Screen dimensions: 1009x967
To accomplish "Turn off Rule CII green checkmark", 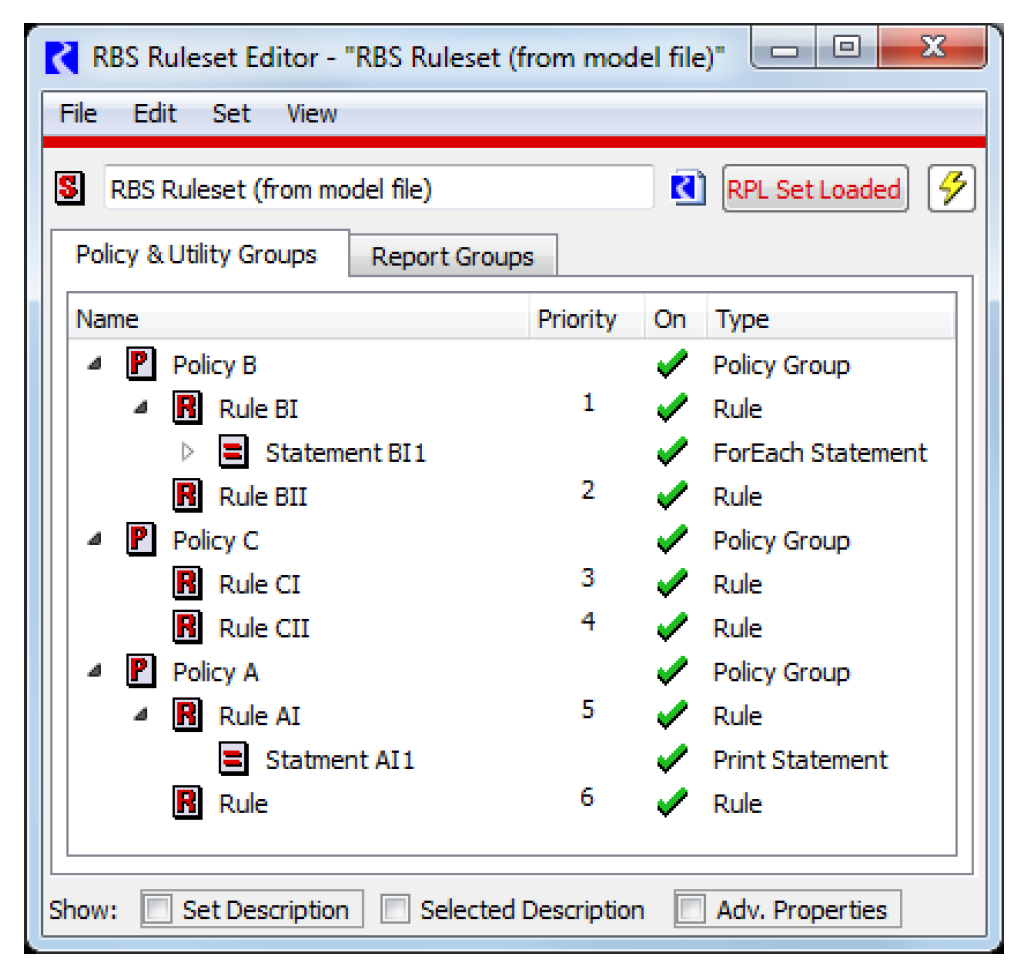I will pos(671,628).
